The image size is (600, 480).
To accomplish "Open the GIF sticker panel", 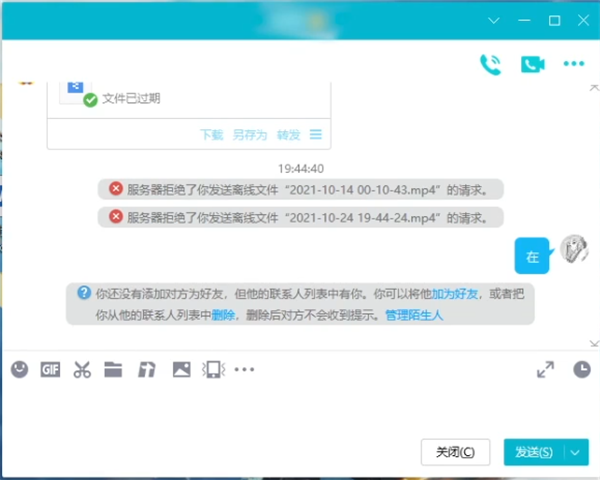I will 50,369.
